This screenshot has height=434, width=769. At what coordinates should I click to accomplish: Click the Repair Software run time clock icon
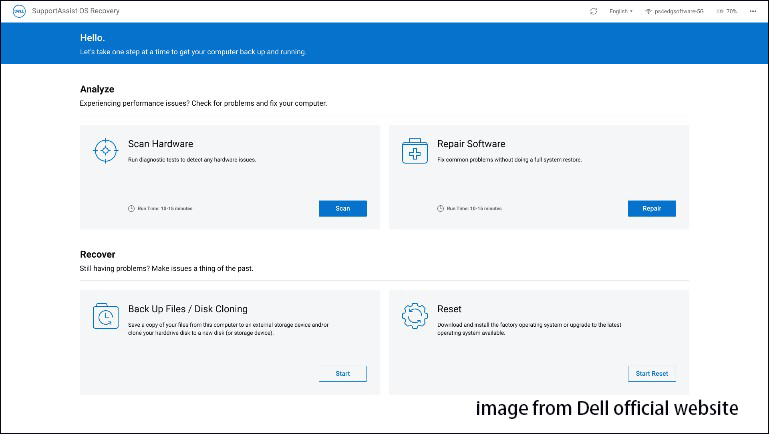click(x=440, y=208)
